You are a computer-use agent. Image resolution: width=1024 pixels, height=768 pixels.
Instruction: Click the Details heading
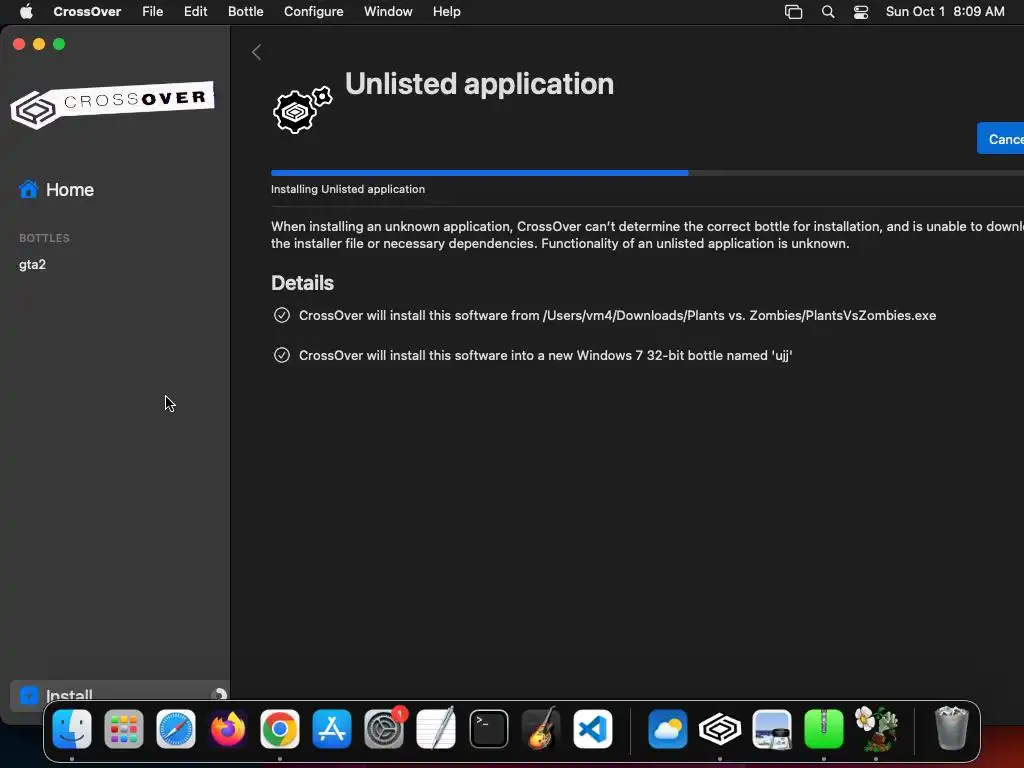302,283
